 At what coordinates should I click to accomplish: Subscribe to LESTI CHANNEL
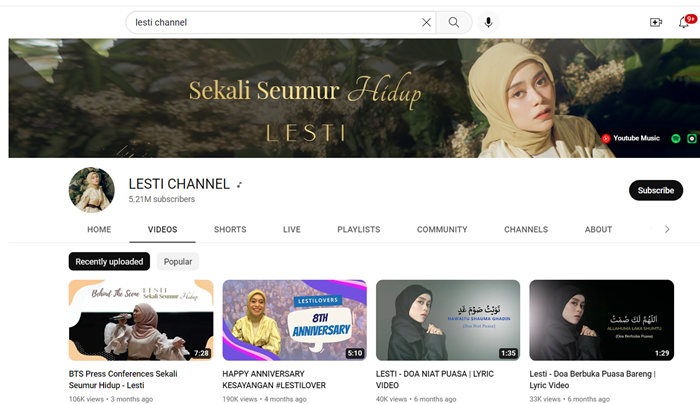click(x=656, y=190)
